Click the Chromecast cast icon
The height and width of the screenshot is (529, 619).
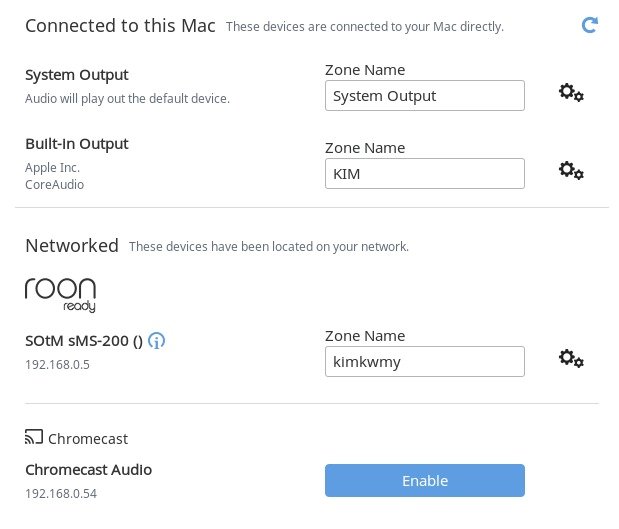[x=34, y=438]
